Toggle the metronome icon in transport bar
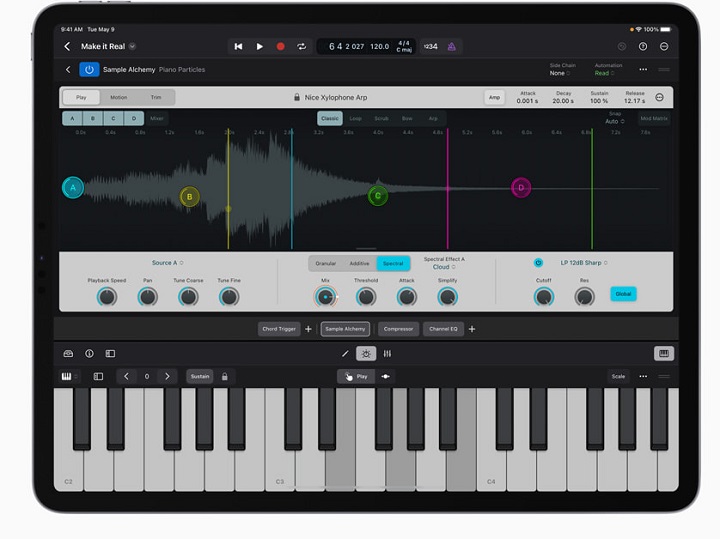 tap(451, 47)
